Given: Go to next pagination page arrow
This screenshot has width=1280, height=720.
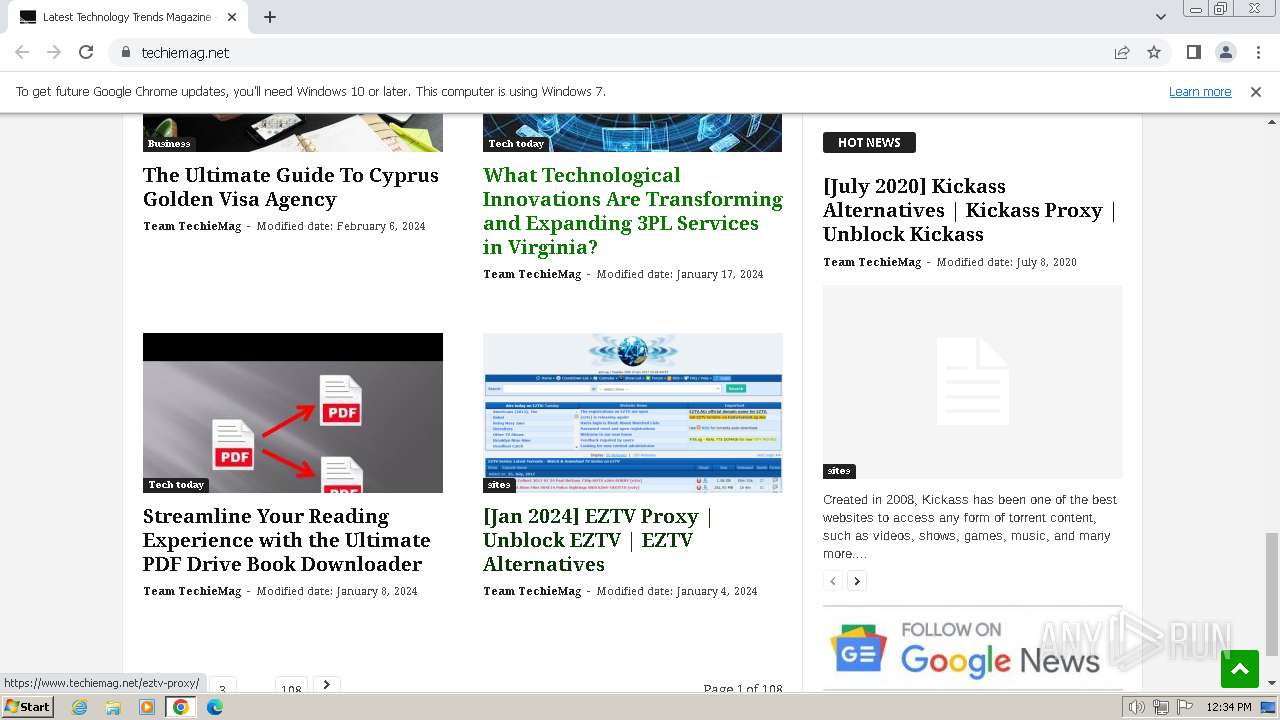Looking at the screenshot, I should point(326,685).
